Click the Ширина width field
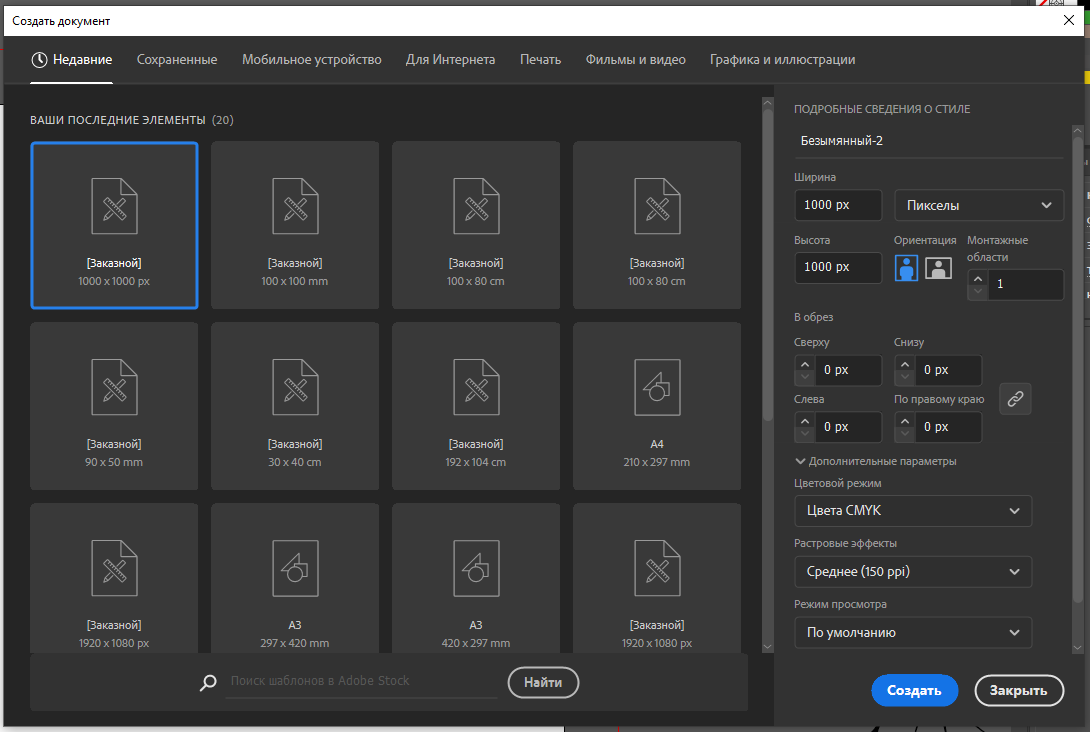 click(838, 205)
